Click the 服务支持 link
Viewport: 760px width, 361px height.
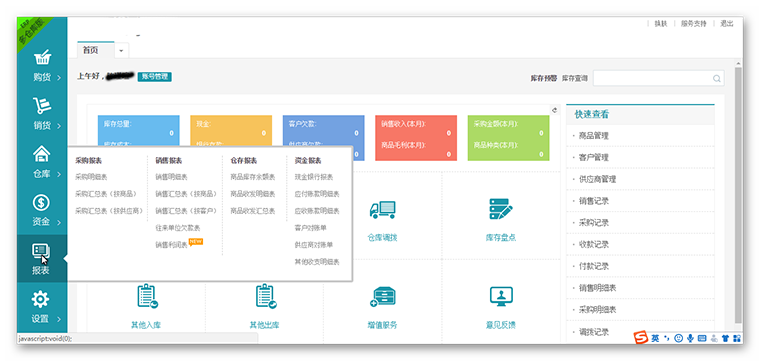click(694, 23)
